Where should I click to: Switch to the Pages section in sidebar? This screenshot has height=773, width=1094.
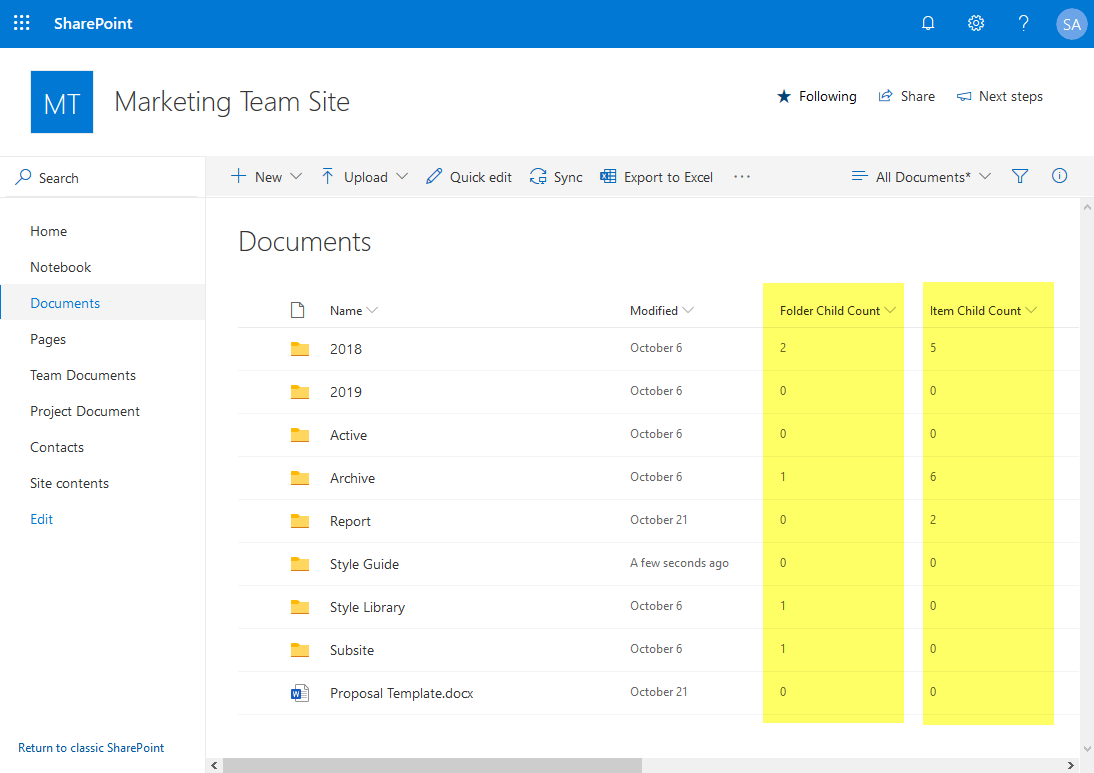(x=48, y=338)
